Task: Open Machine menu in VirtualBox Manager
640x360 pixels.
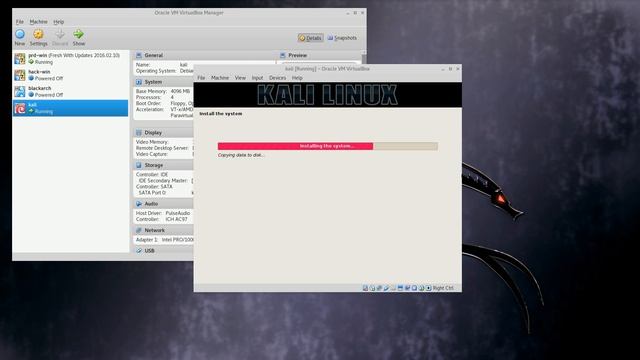Action: click(x=38, y=22)
